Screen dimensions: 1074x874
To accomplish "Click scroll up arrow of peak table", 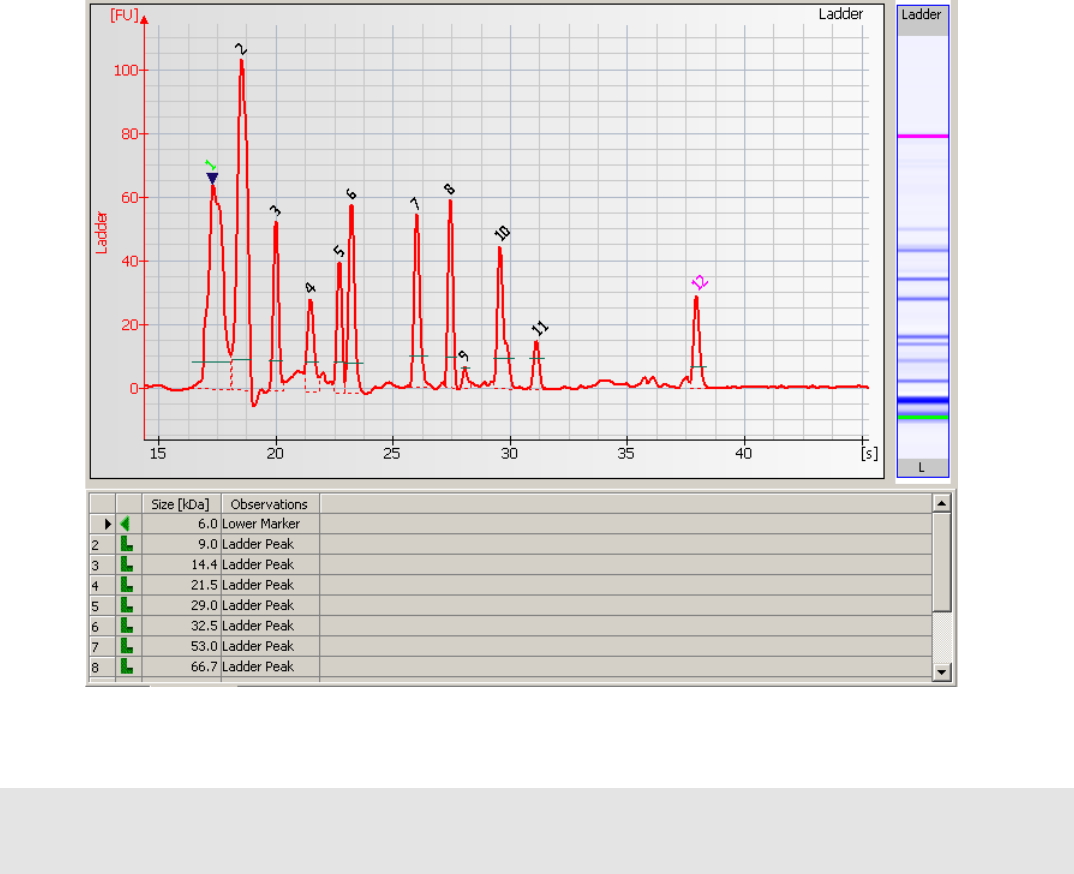I will [x=941, y=503].
